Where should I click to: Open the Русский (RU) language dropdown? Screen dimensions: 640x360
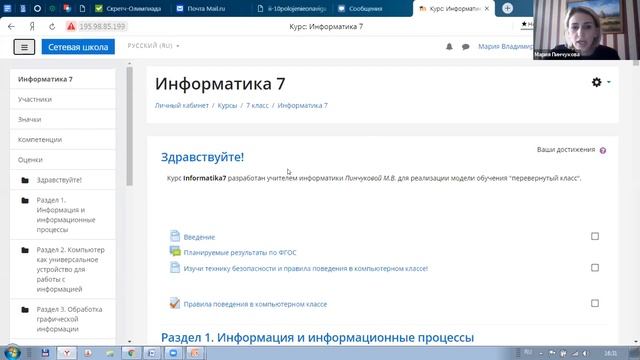pyautogui.click(x=153, y=46)
